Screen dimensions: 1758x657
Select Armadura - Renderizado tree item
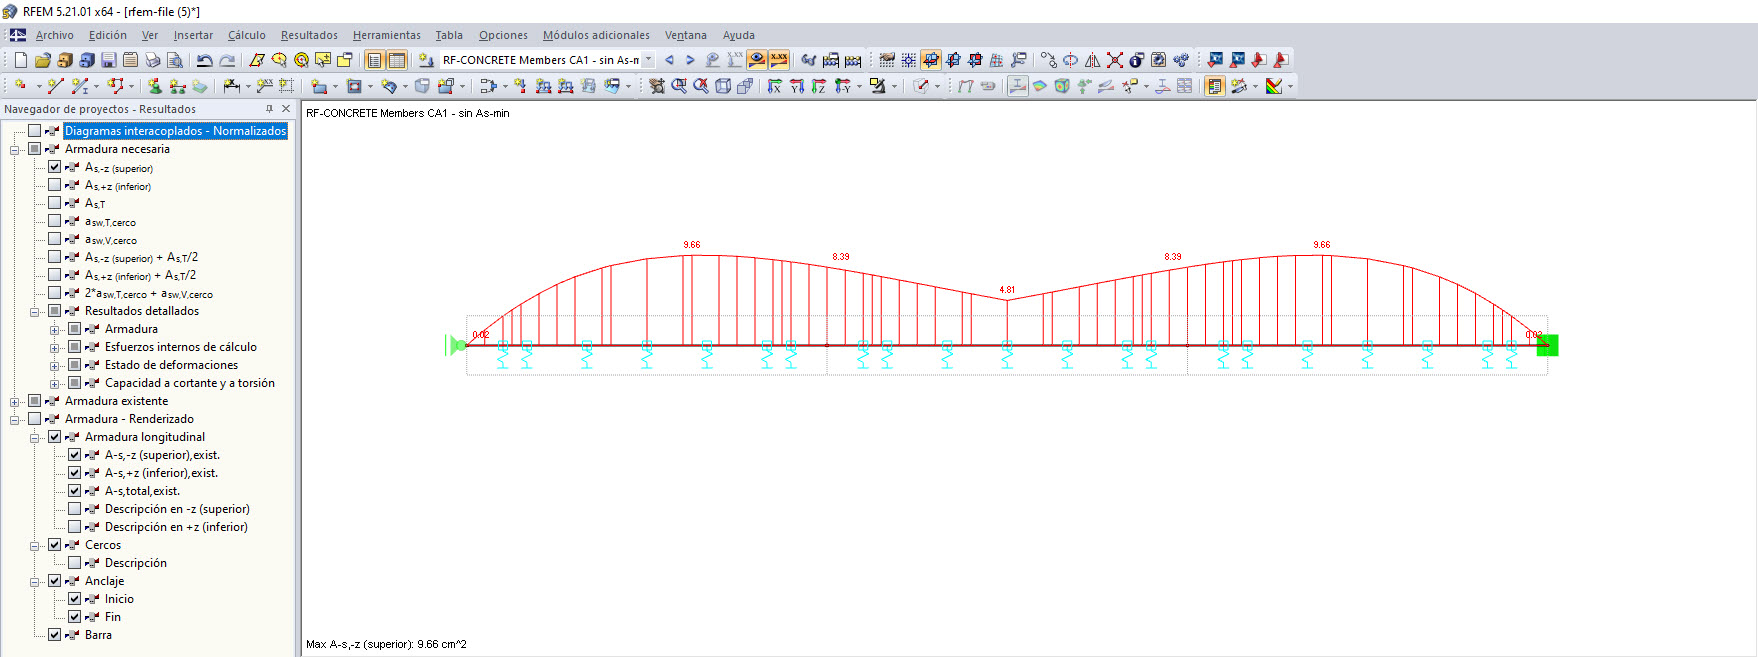(x=129, y=419)
